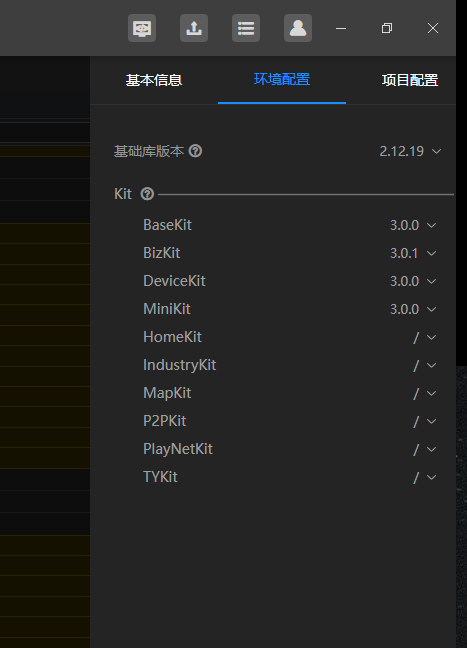Open the user account icon

pyautogui.click(x=298, y=28)
